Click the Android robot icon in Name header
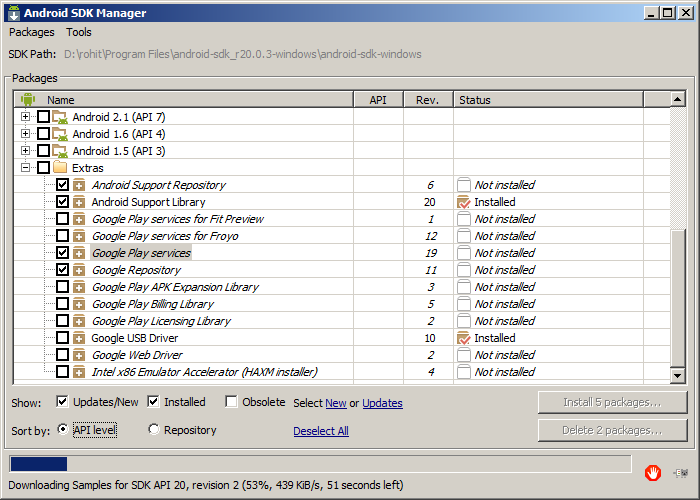The width and height of the screenshot is (700, 500). click(x=28, y=99)
